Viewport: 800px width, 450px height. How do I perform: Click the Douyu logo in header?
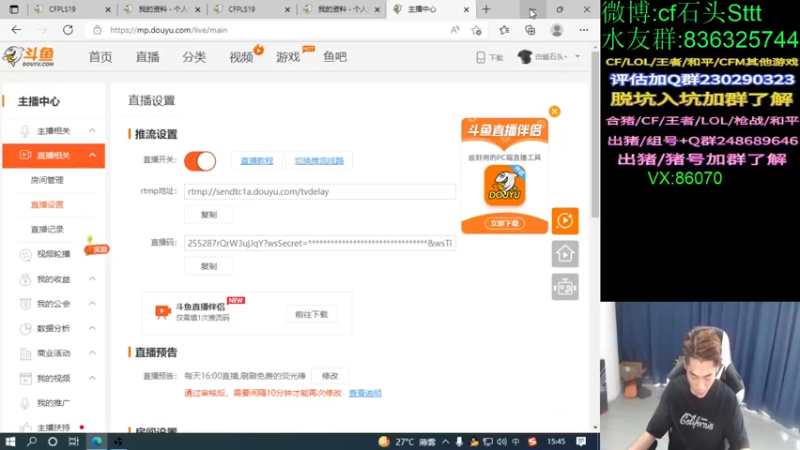[28, 57]
